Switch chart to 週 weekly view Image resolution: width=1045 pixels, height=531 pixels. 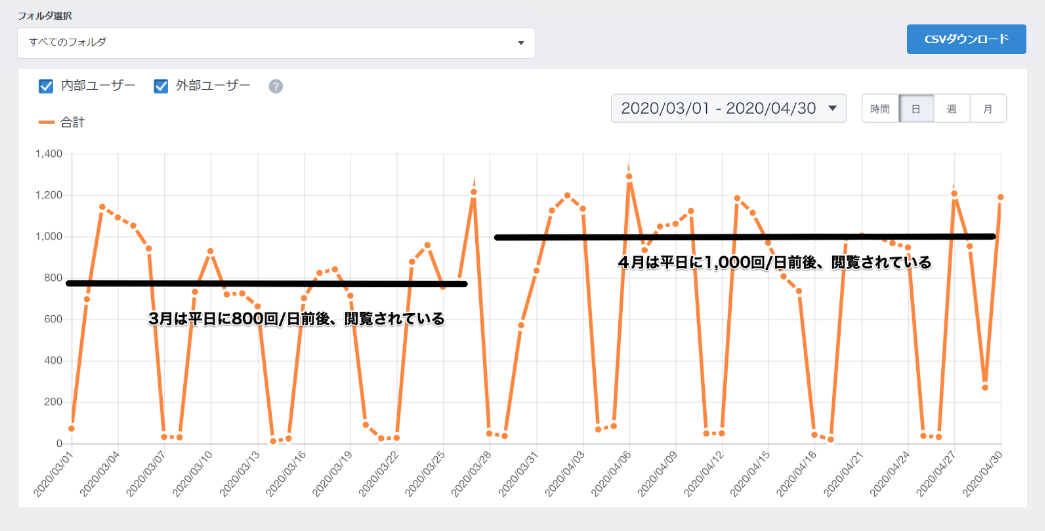click(x=952, y=108)
